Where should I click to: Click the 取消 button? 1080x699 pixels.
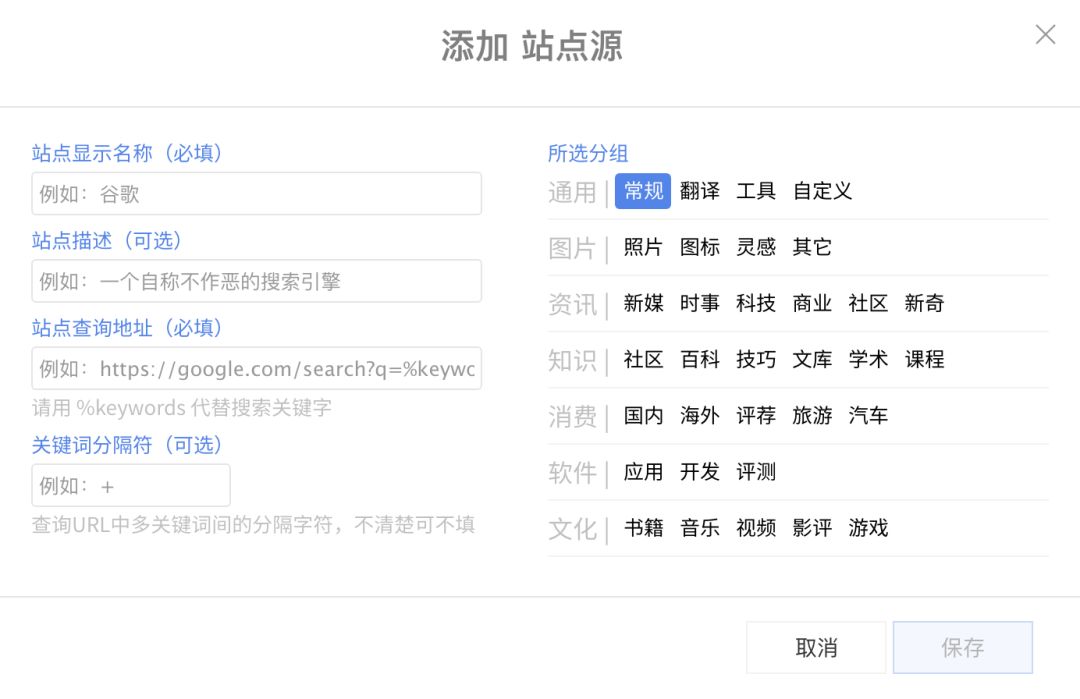tap(816, 647)
